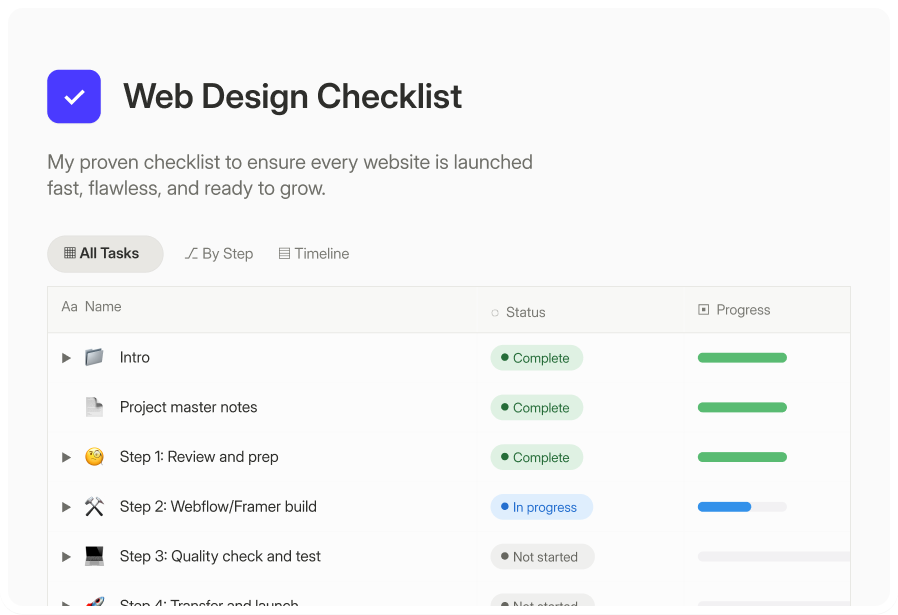Click the folder icon beside Intro
This screenshot has height=615, width=898.
94,357
